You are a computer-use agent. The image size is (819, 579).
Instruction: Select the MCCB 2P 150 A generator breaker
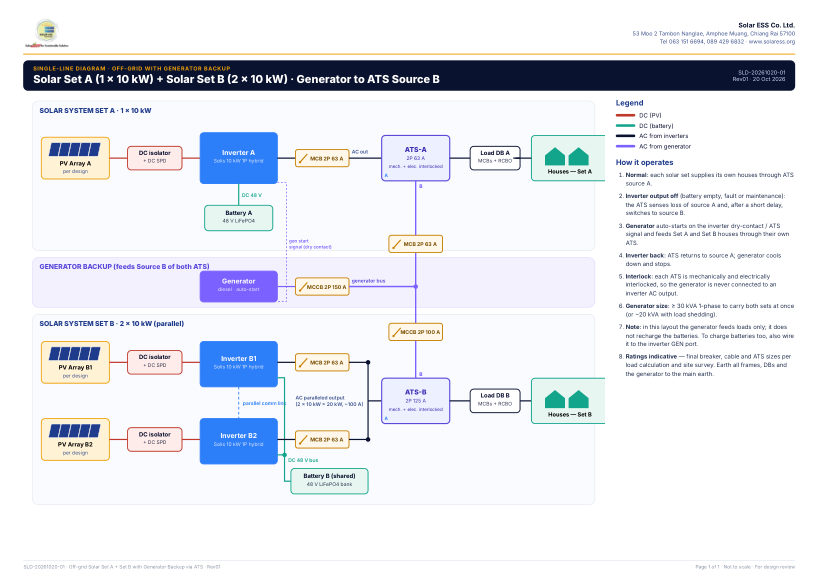pos(322,287)
